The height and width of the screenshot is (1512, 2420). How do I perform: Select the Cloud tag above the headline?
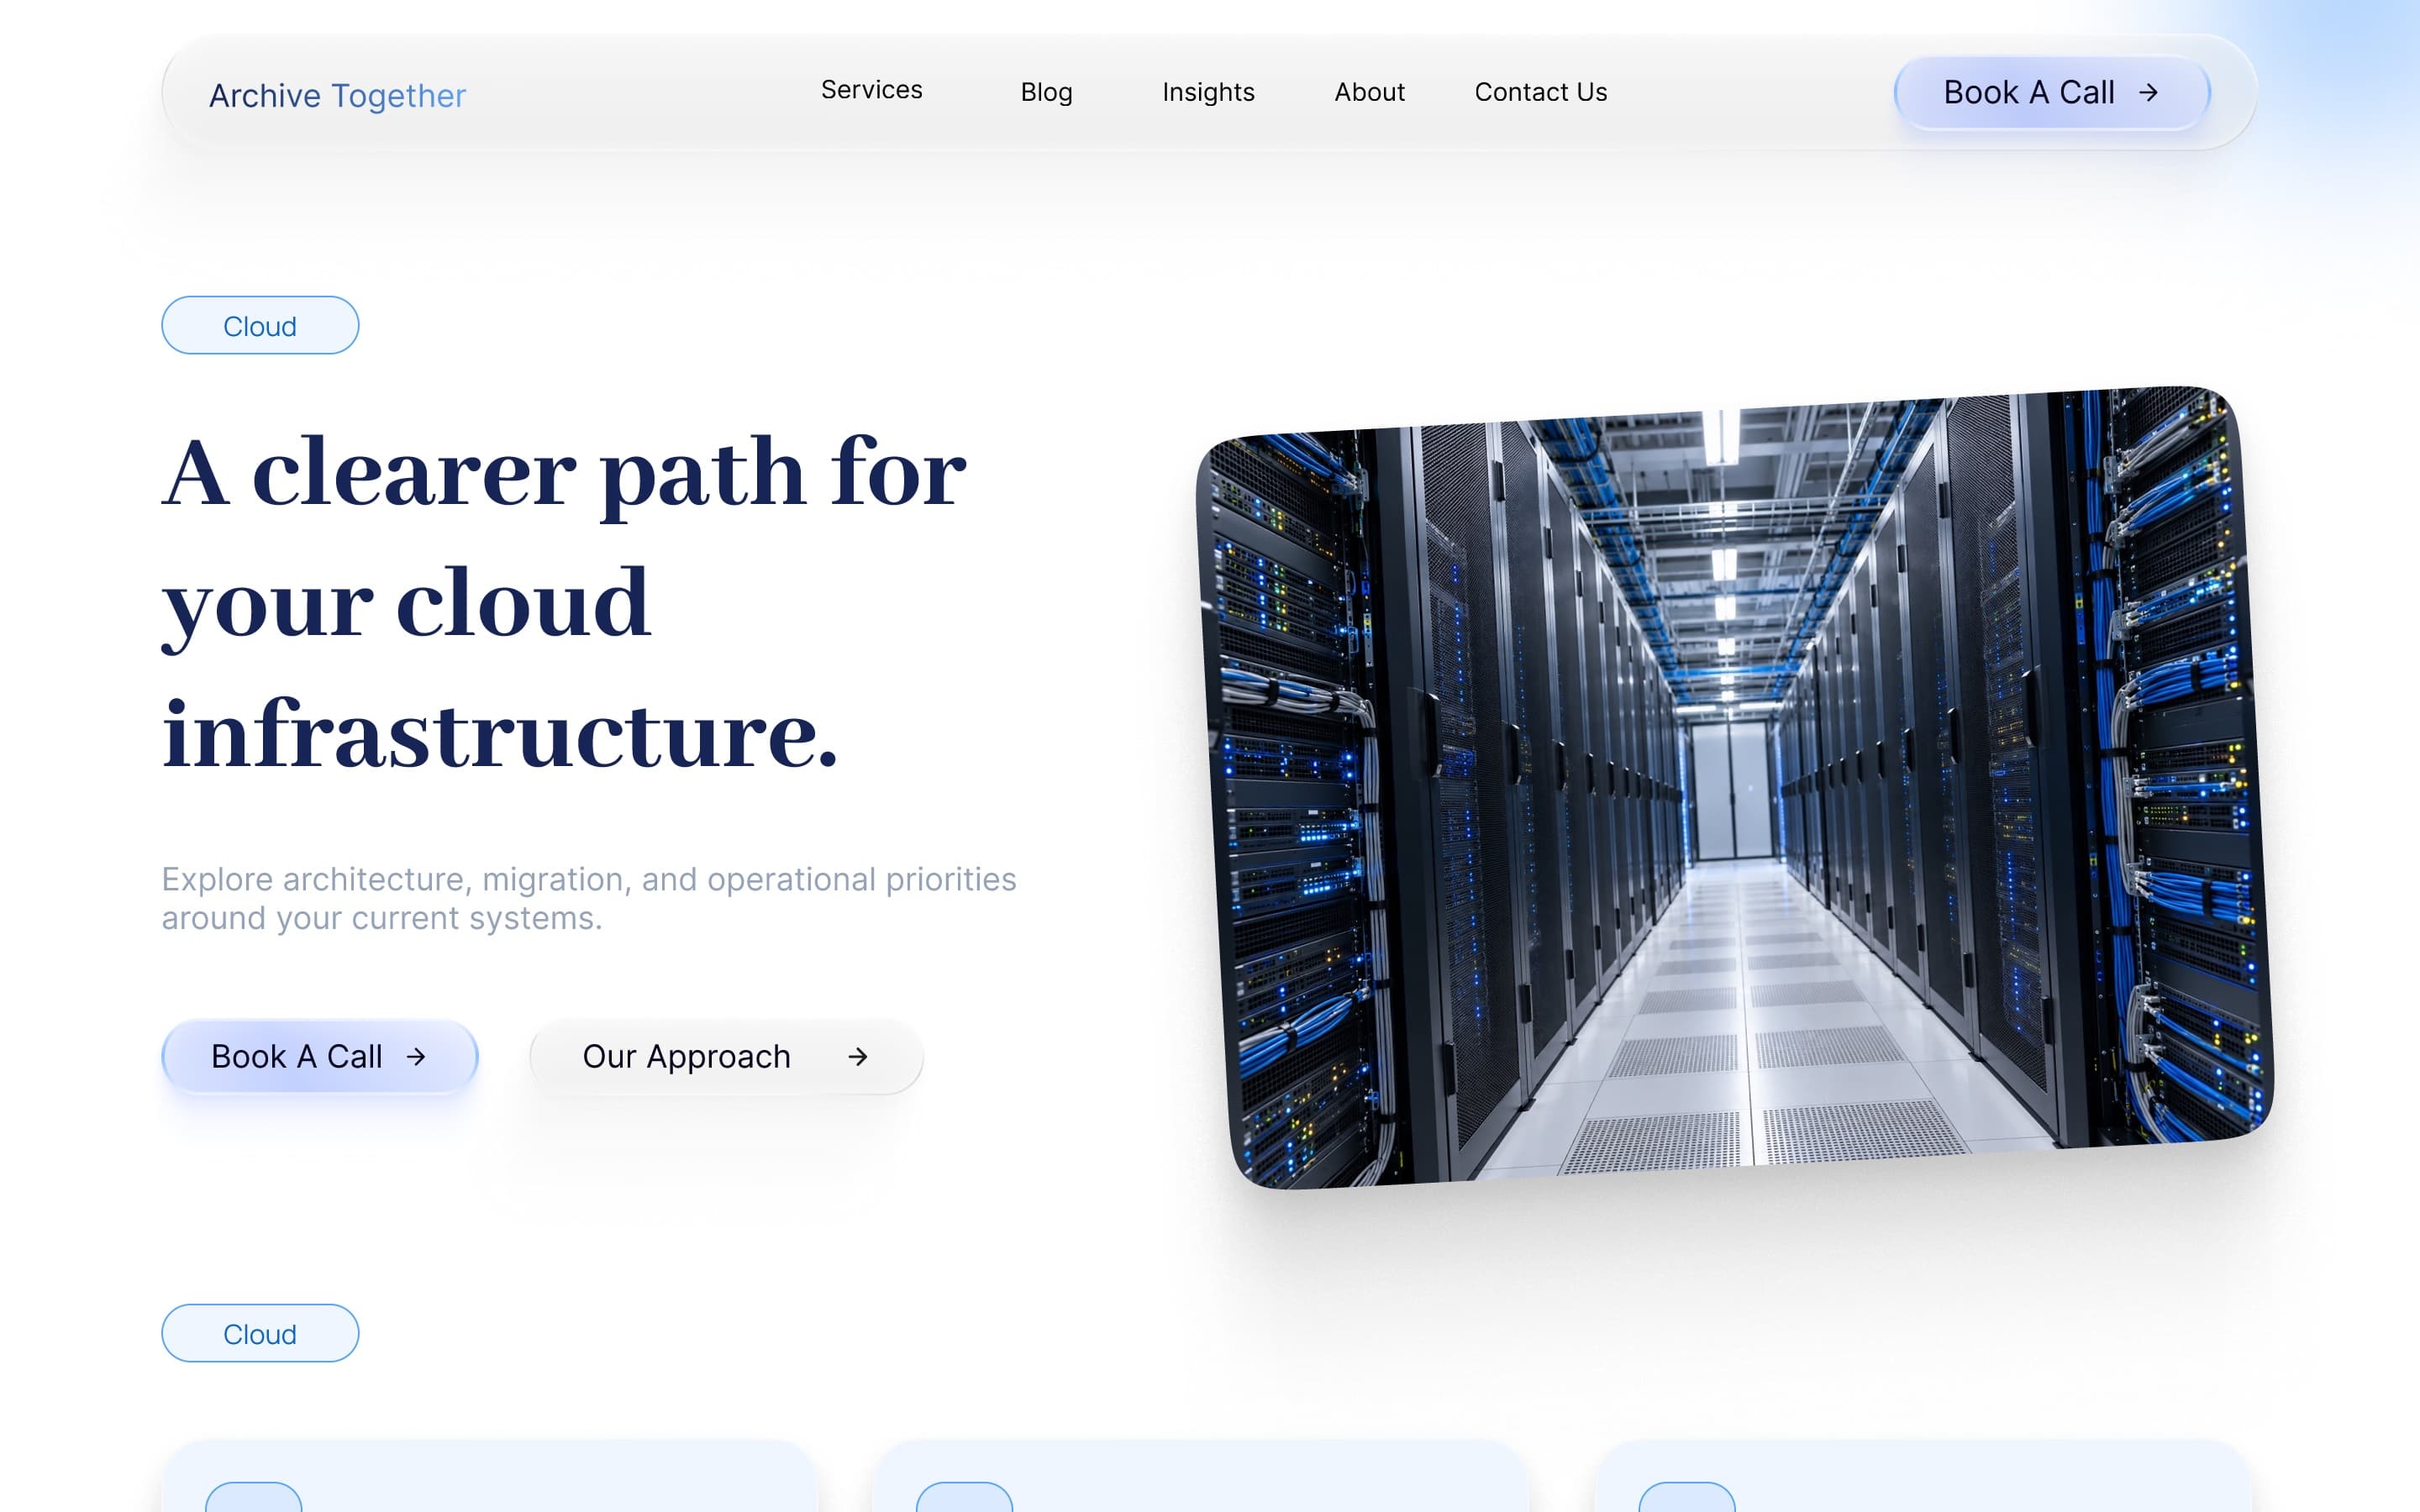[x=260, y=325]
